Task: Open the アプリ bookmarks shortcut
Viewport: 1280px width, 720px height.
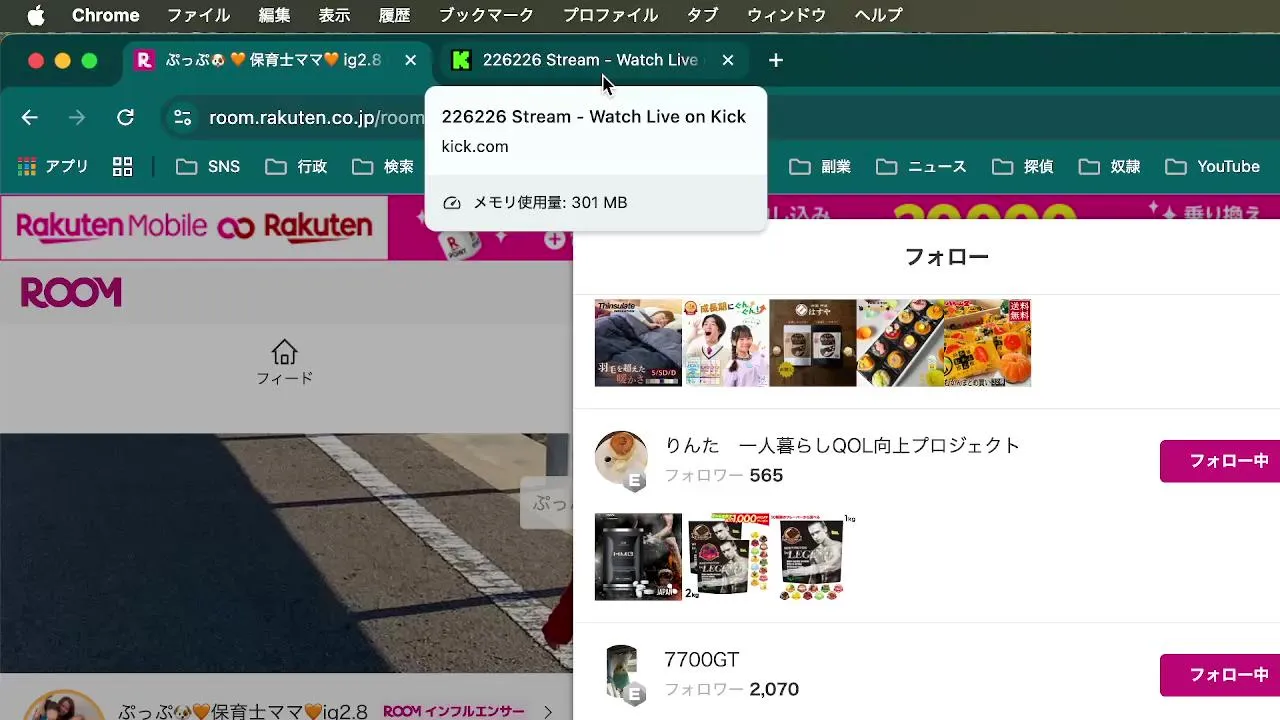Action: [53, 167]
